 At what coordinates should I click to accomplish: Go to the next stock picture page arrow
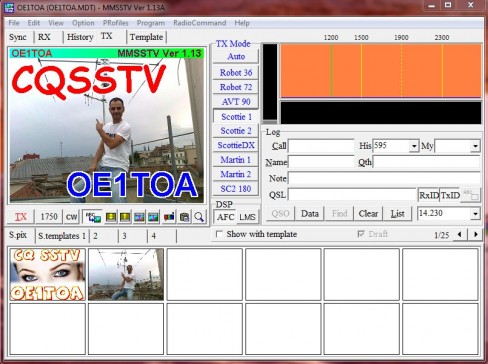coord(476,234)
